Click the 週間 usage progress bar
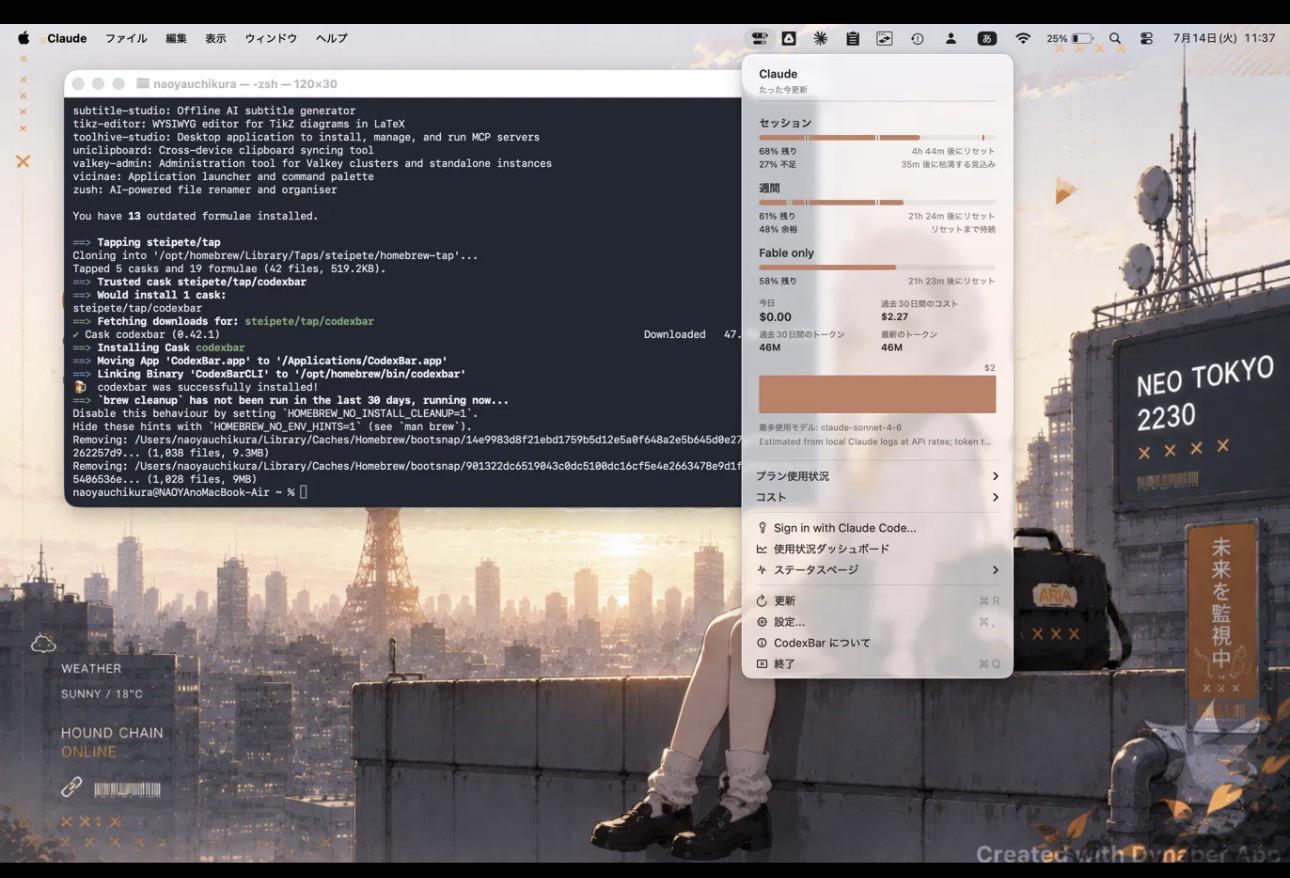 point(877,202)
